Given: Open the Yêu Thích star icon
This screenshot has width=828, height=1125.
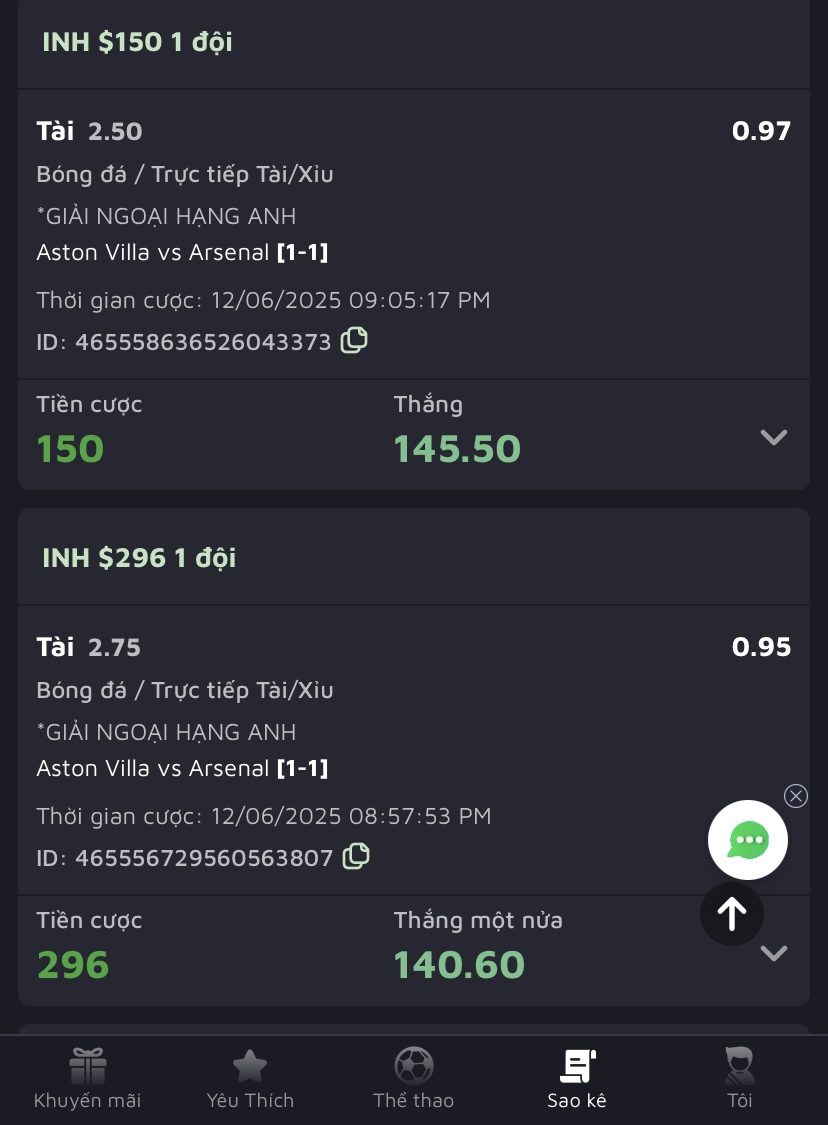Looking at the screenshot, I should [x=250, y=1066].
